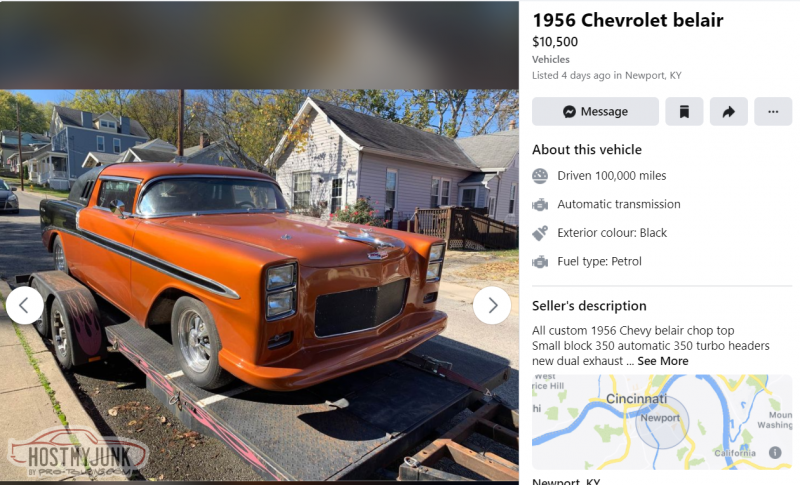
Task: Share listing using arrow icon
Action: (x=729, y=111)
